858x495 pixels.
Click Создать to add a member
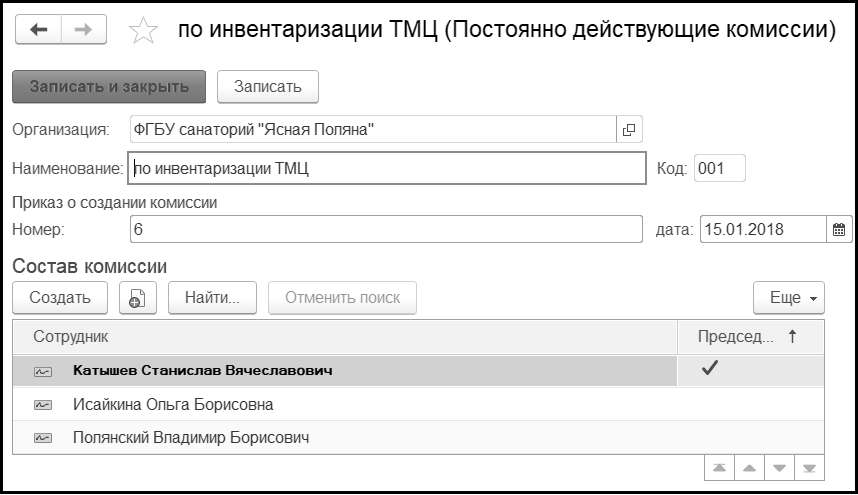(60, 297)
